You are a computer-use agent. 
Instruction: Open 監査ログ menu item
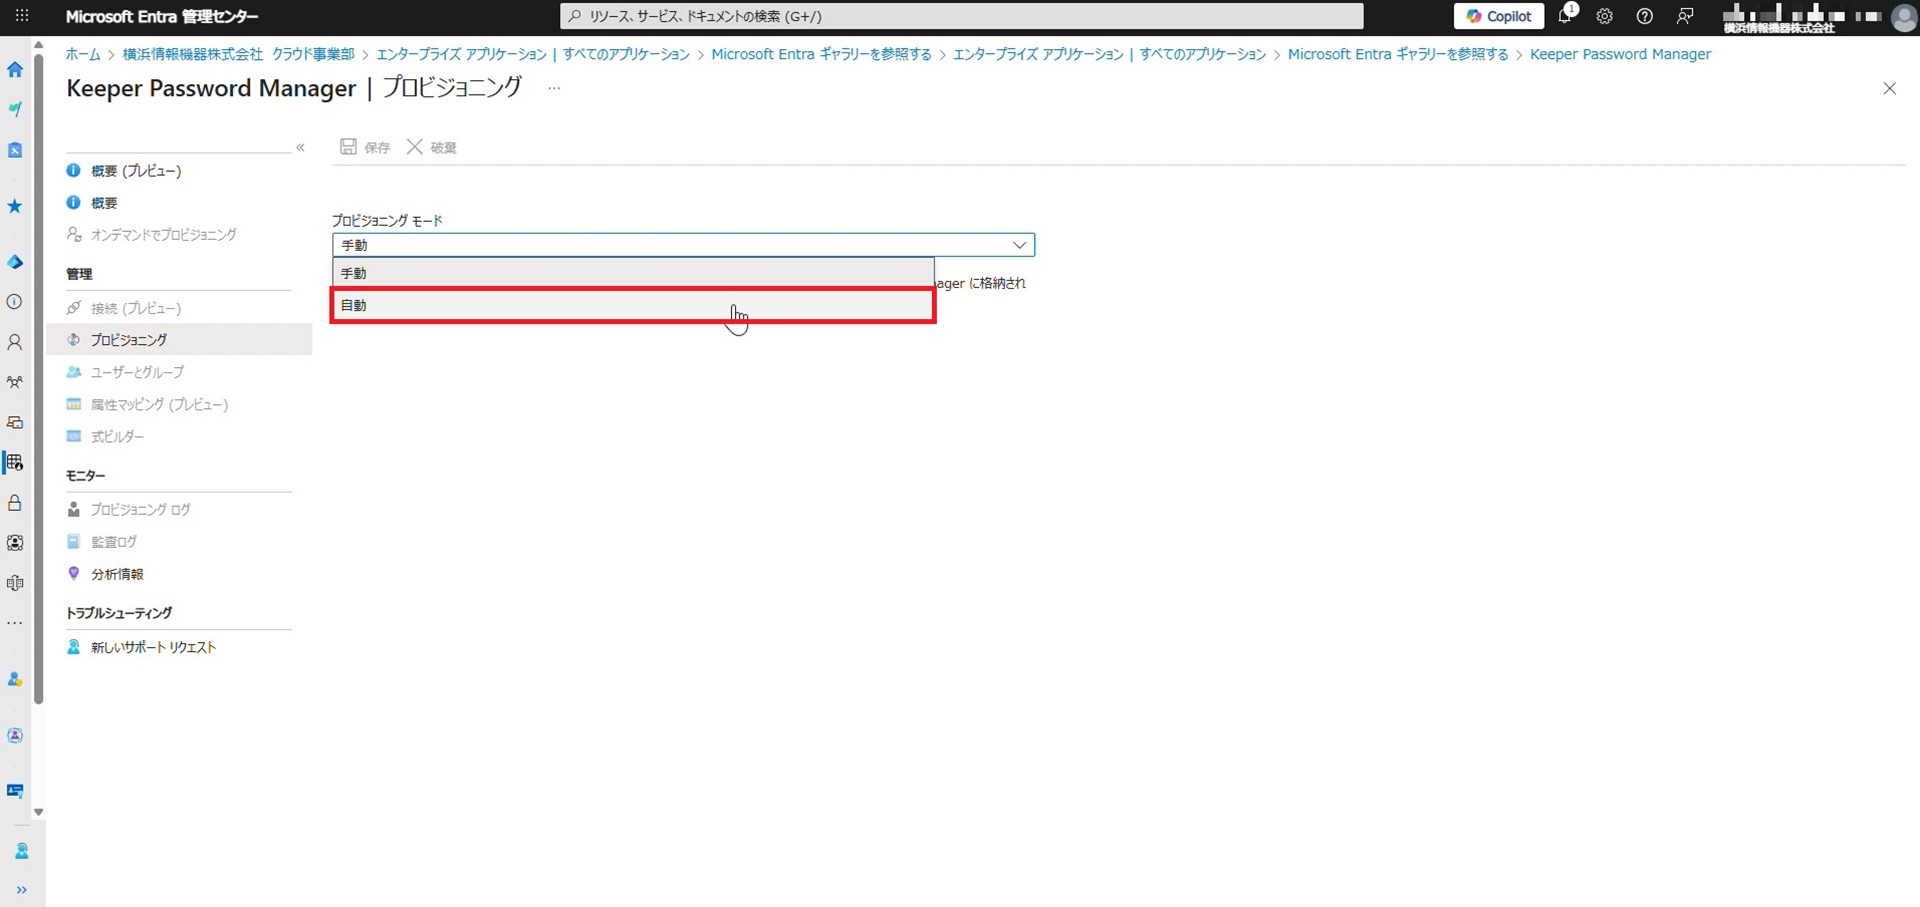pos(114,542)
